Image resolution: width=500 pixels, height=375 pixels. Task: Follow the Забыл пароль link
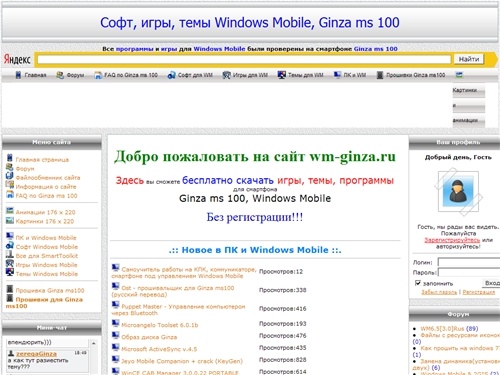coord(439,292)
